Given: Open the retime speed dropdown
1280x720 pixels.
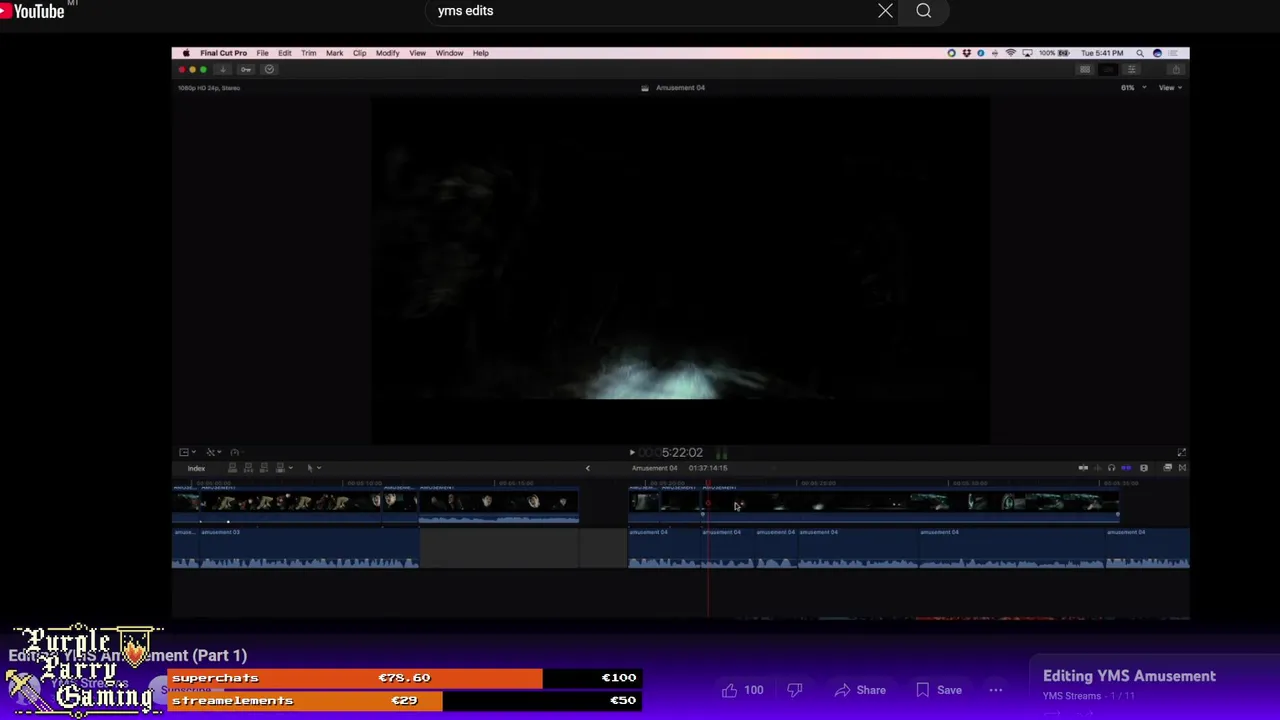Looking at the screenshot, I should pyautogui.click(x=236, y=453).
